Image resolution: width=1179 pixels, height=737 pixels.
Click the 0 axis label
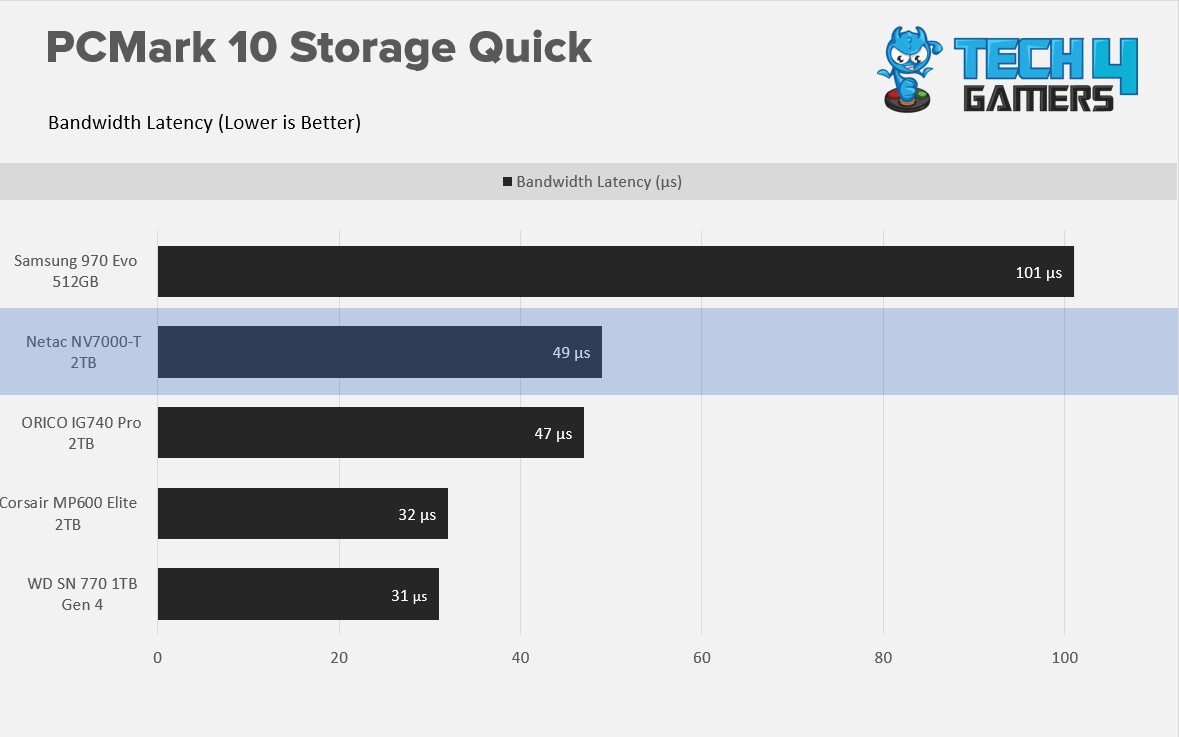click(157, 657)
